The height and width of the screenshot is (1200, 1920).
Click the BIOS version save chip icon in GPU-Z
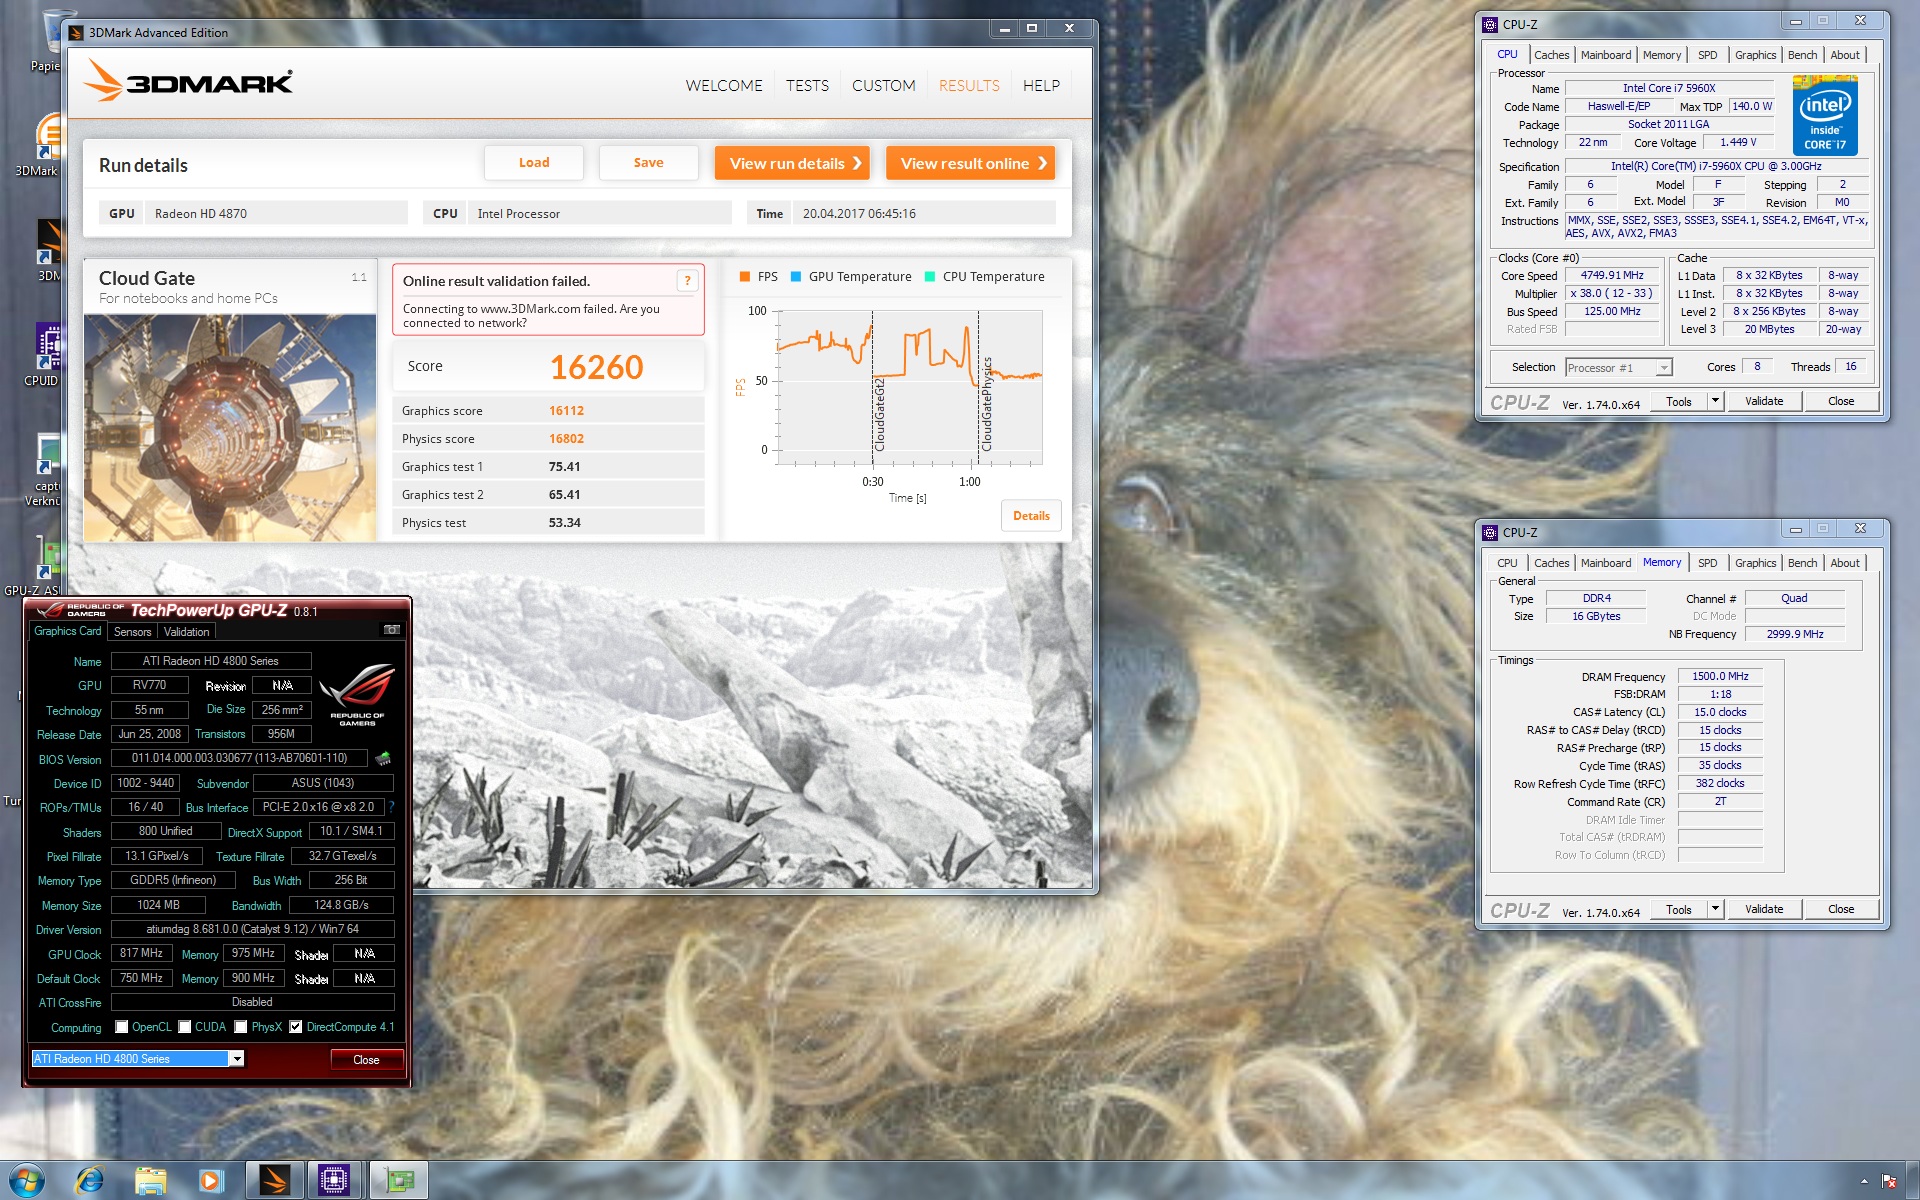coord(383,758)
